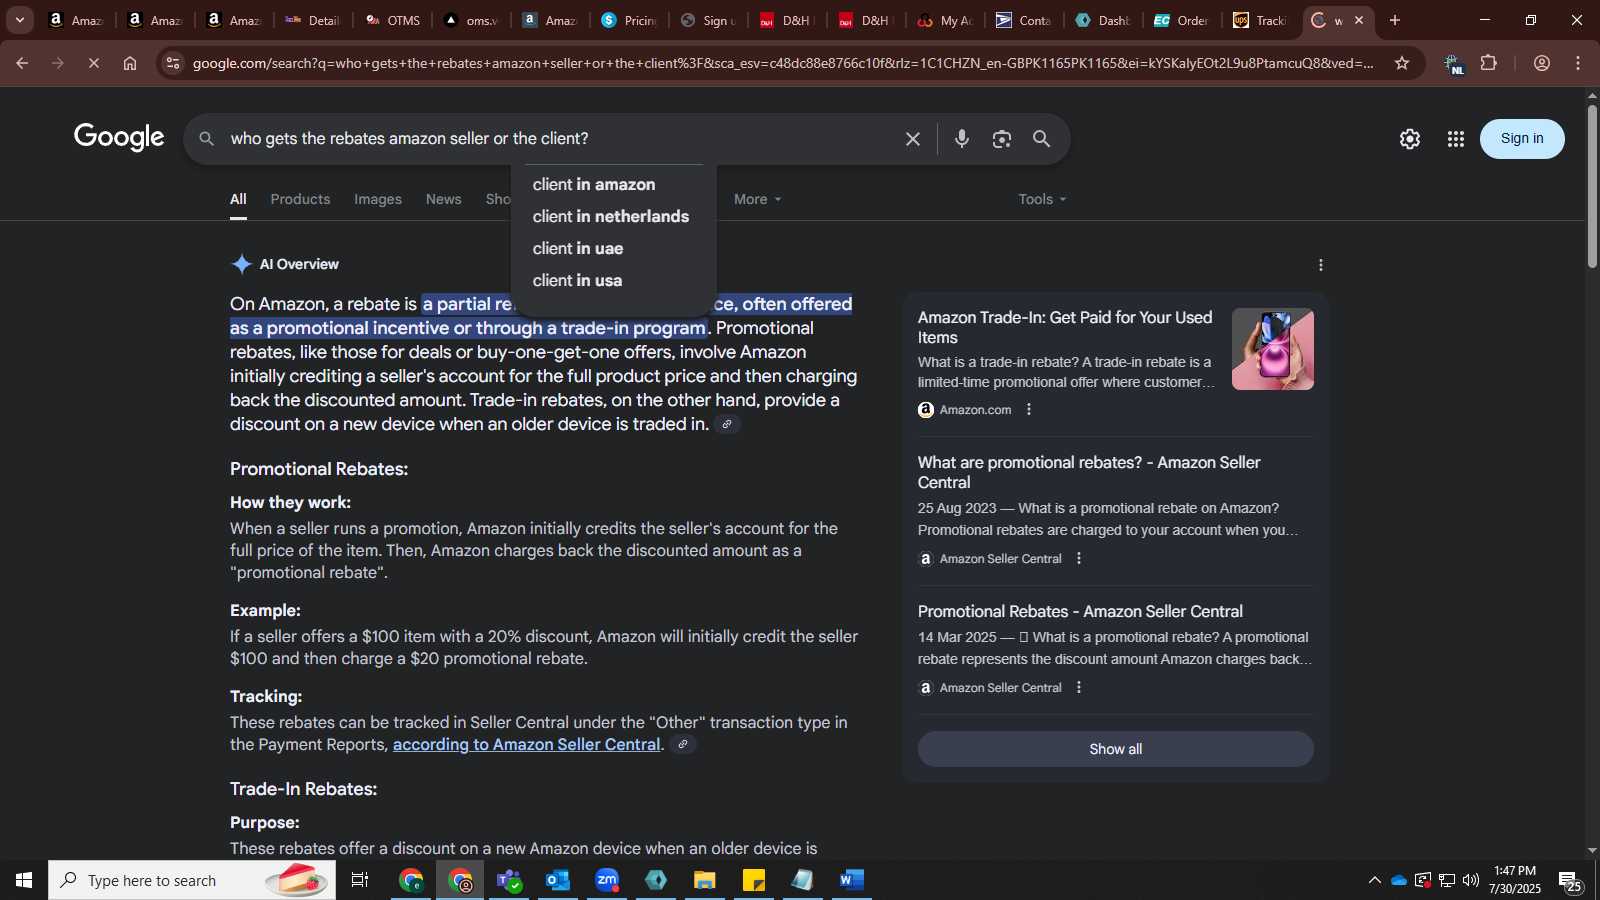This screenshot has height=900, width=1600.
Task: Launch Zoom from the taskbar
Action: click(607, 880)
